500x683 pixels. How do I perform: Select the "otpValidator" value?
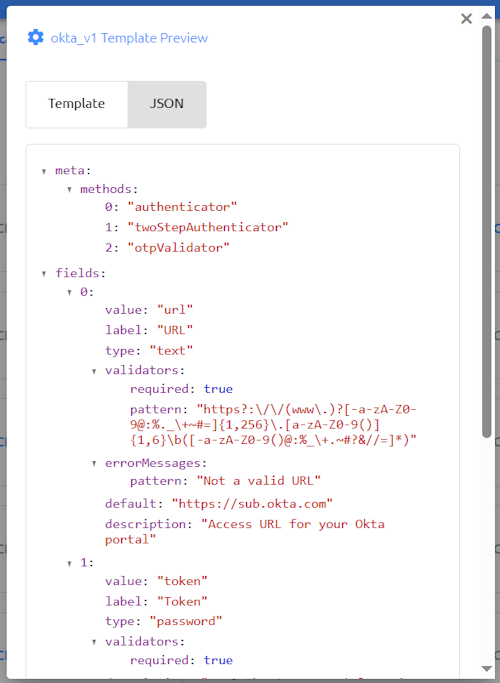click(x=179, y=248)
